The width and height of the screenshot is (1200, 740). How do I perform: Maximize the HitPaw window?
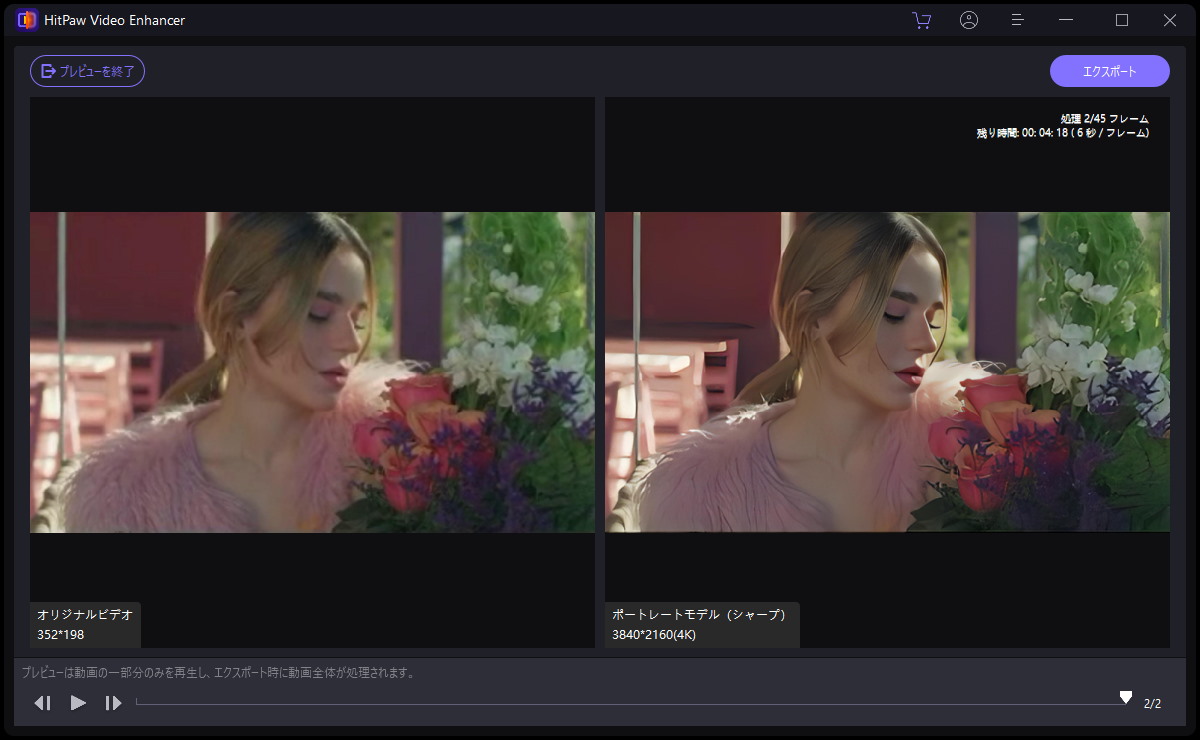[1122, 20]
